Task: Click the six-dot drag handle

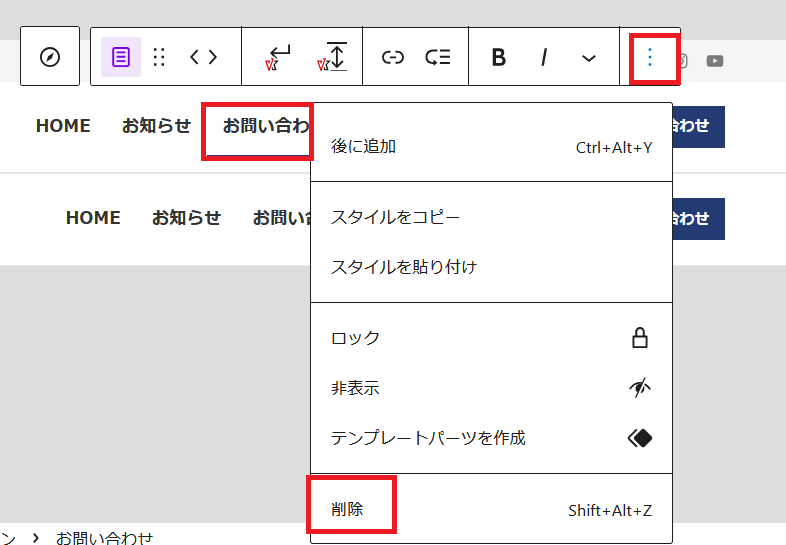Action: click(x=159, y=57)
